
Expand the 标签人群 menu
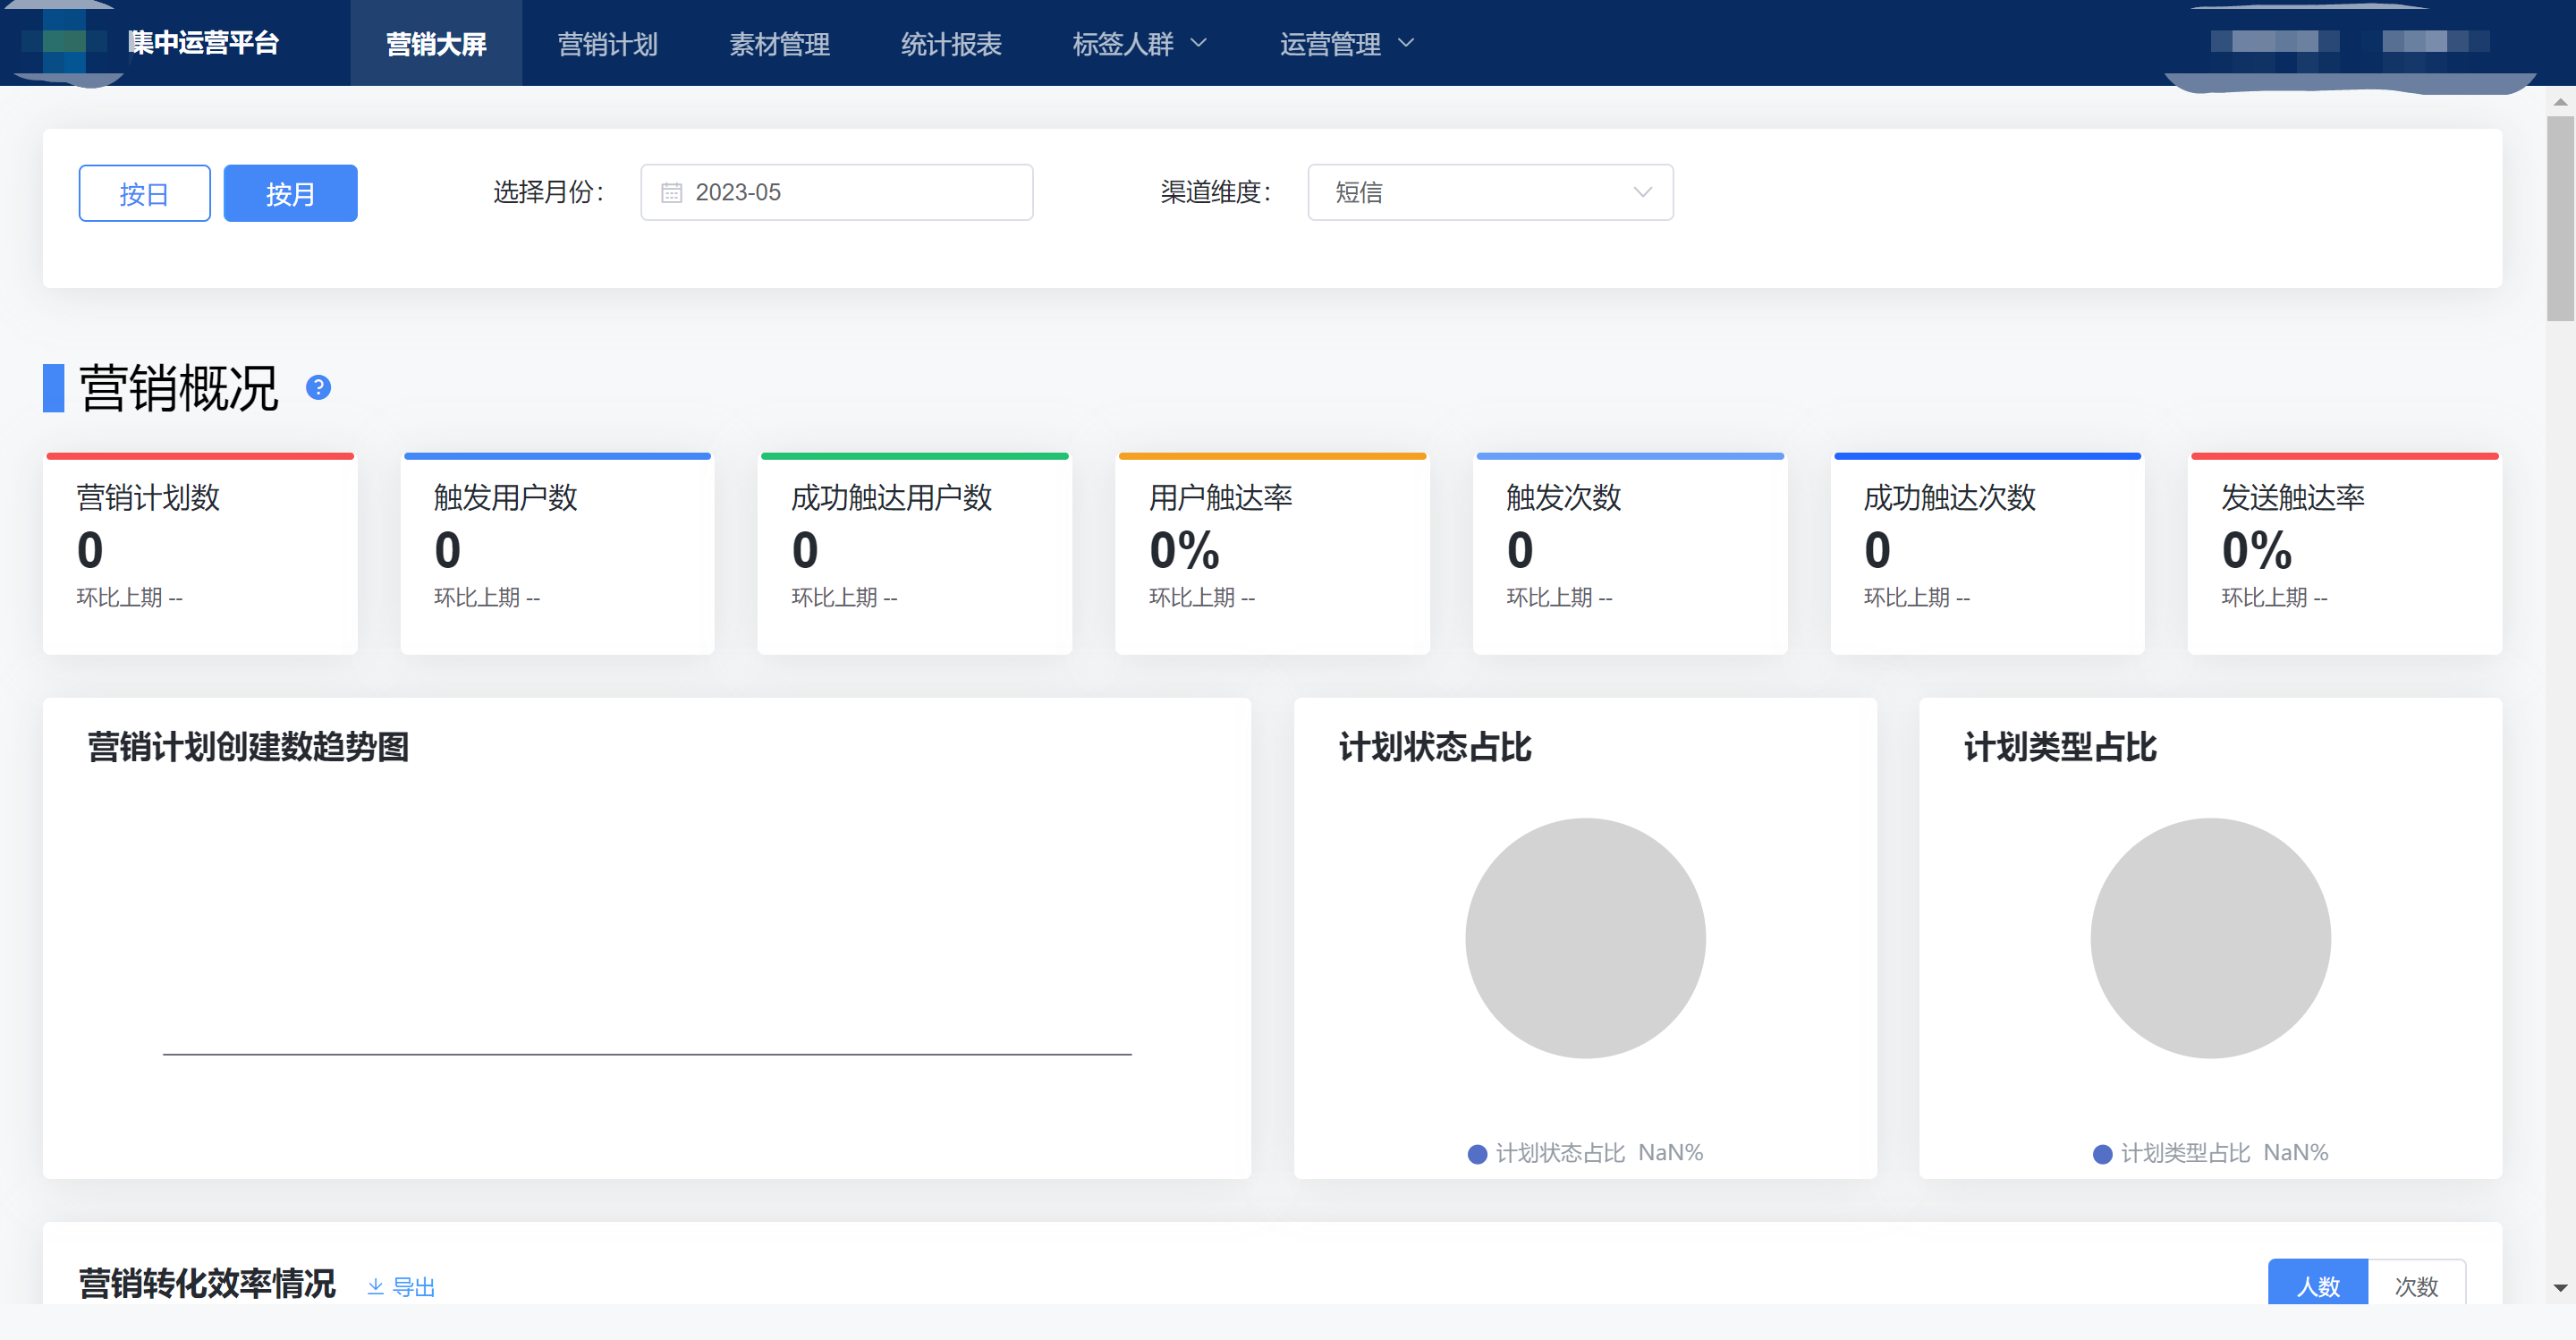pos(1139,43)
